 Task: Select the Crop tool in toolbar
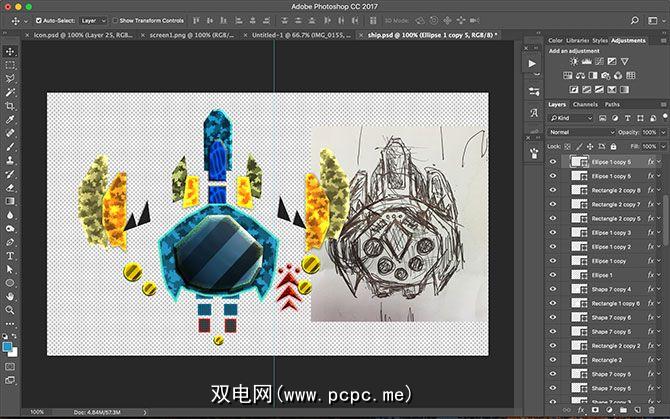10,105
